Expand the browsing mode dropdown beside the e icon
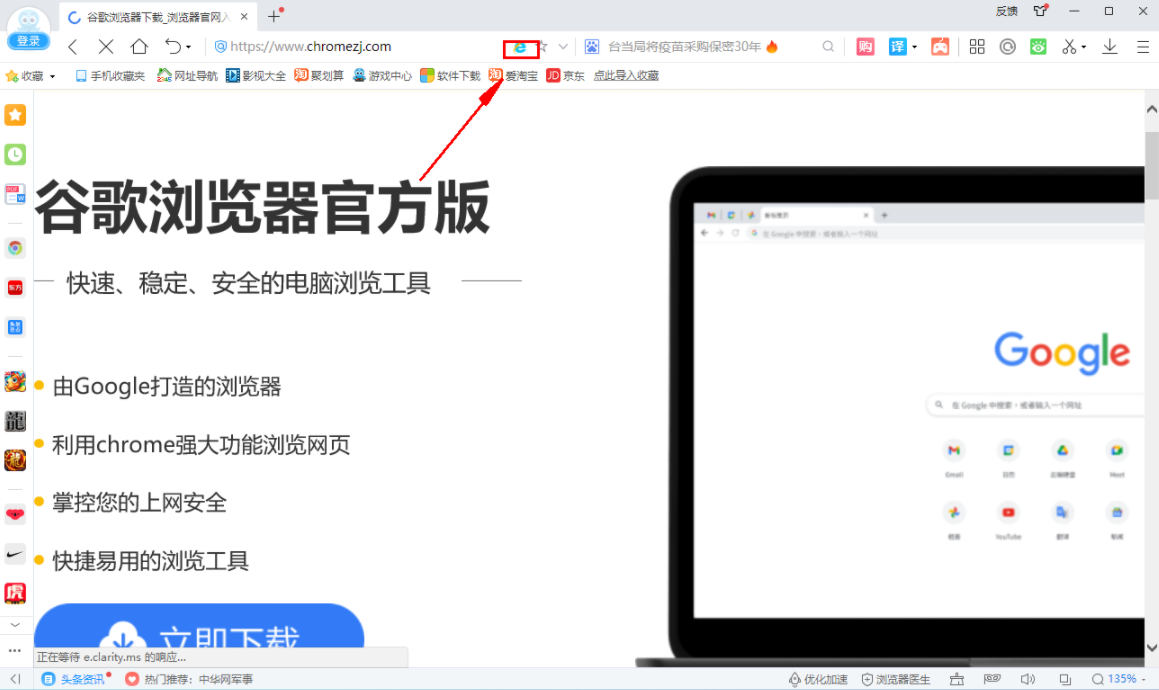The width and height of the screenshot is (1159, 690). click(562, 46)
